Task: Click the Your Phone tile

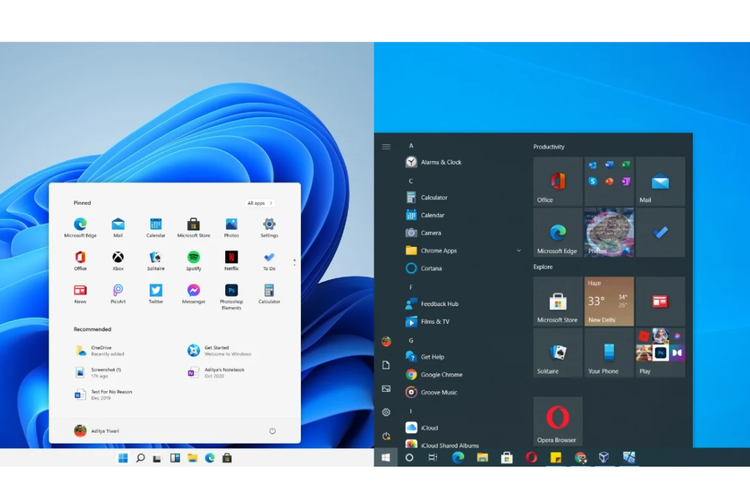Action: (x=609, y=353)
